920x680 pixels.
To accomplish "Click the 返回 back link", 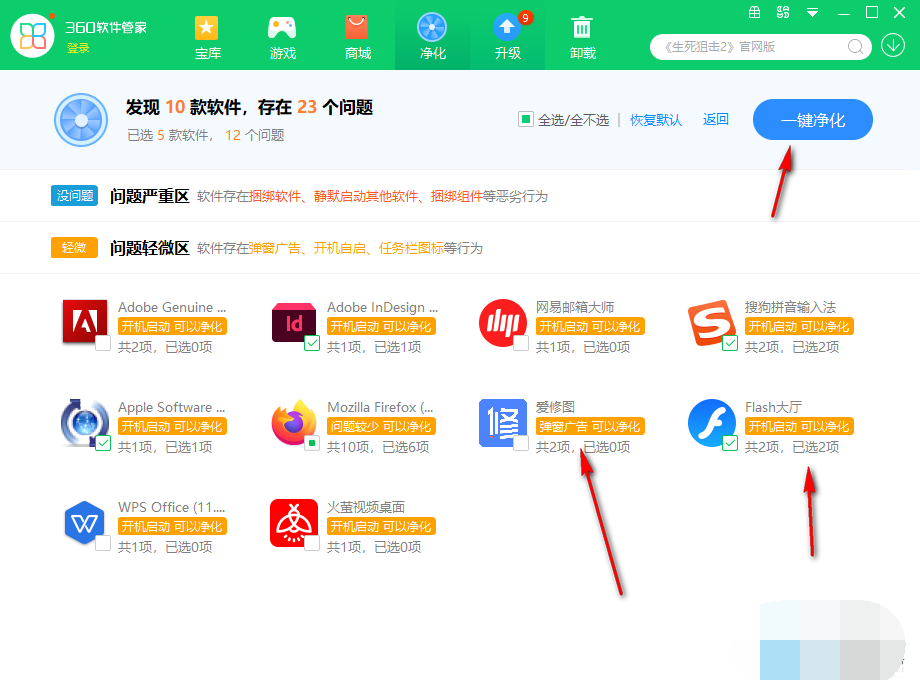I will 716,119.
